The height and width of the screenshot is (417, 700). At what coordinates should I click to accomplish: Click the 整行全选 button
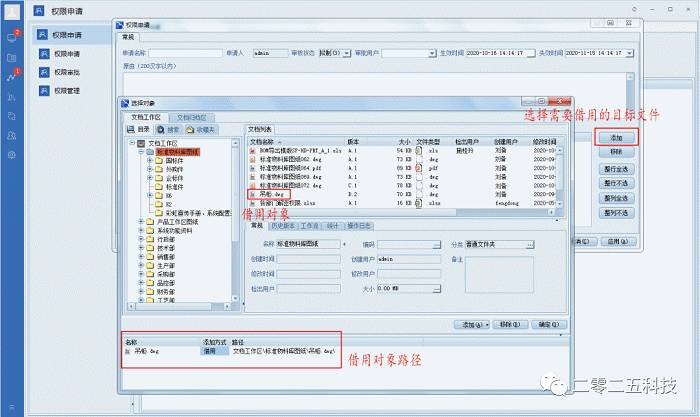[616, 167]
